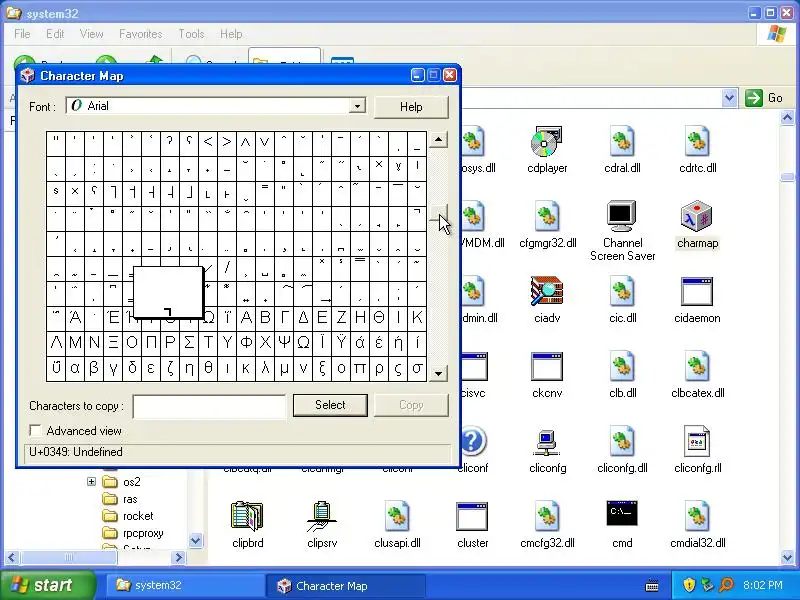The image size is (800, 600).
Task: Select the ckcnv program icon
Action: point(547,367)
